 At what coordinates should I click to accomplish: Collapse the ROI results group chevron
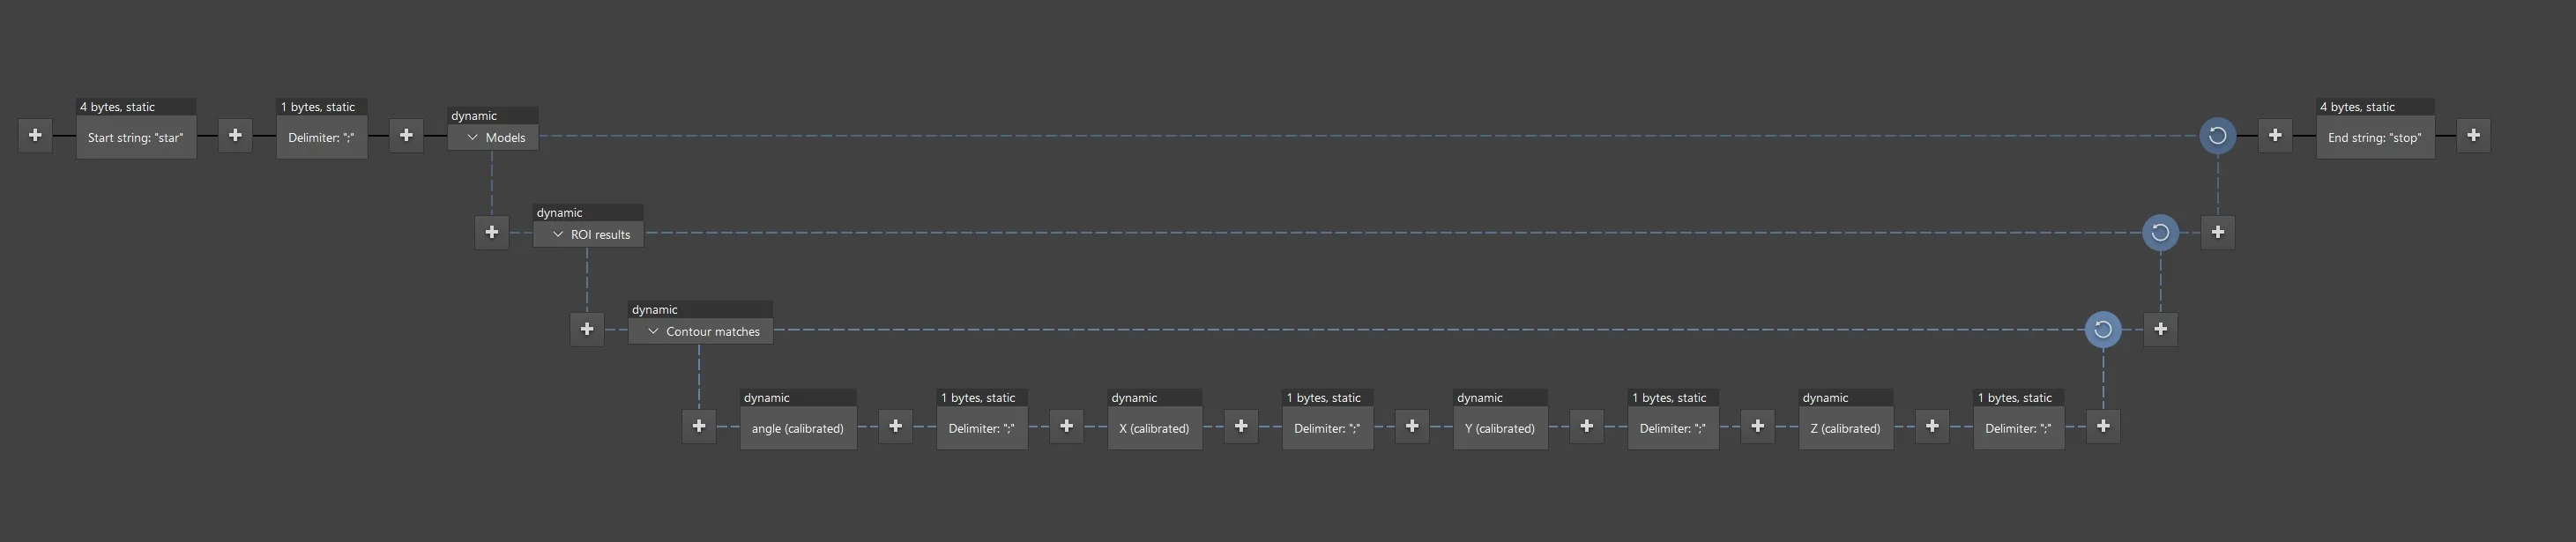tap(558, 235)
